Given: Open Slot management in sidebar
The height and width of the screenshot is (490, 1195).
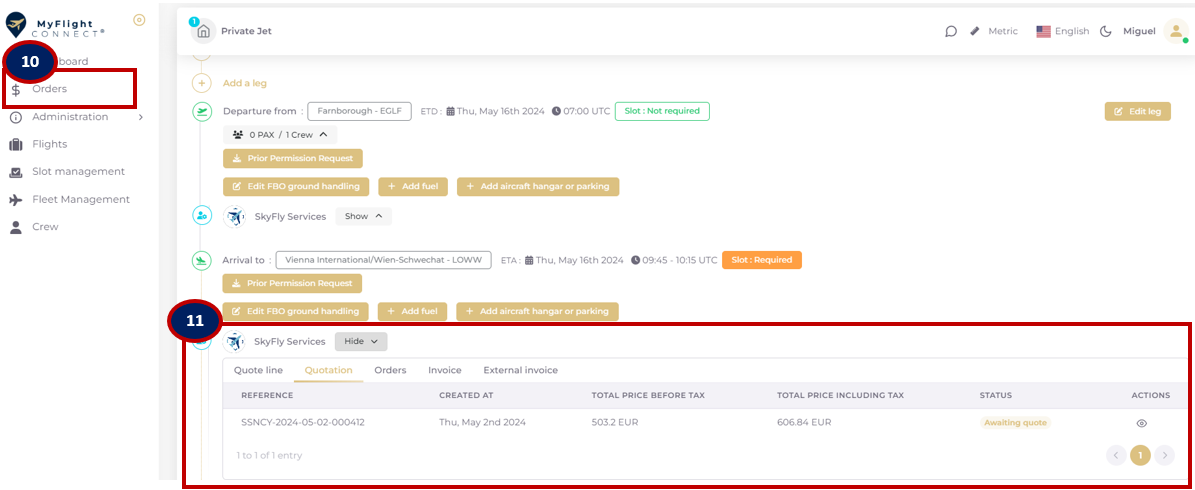Looking at the screenshot, I should tap(78, 172).
